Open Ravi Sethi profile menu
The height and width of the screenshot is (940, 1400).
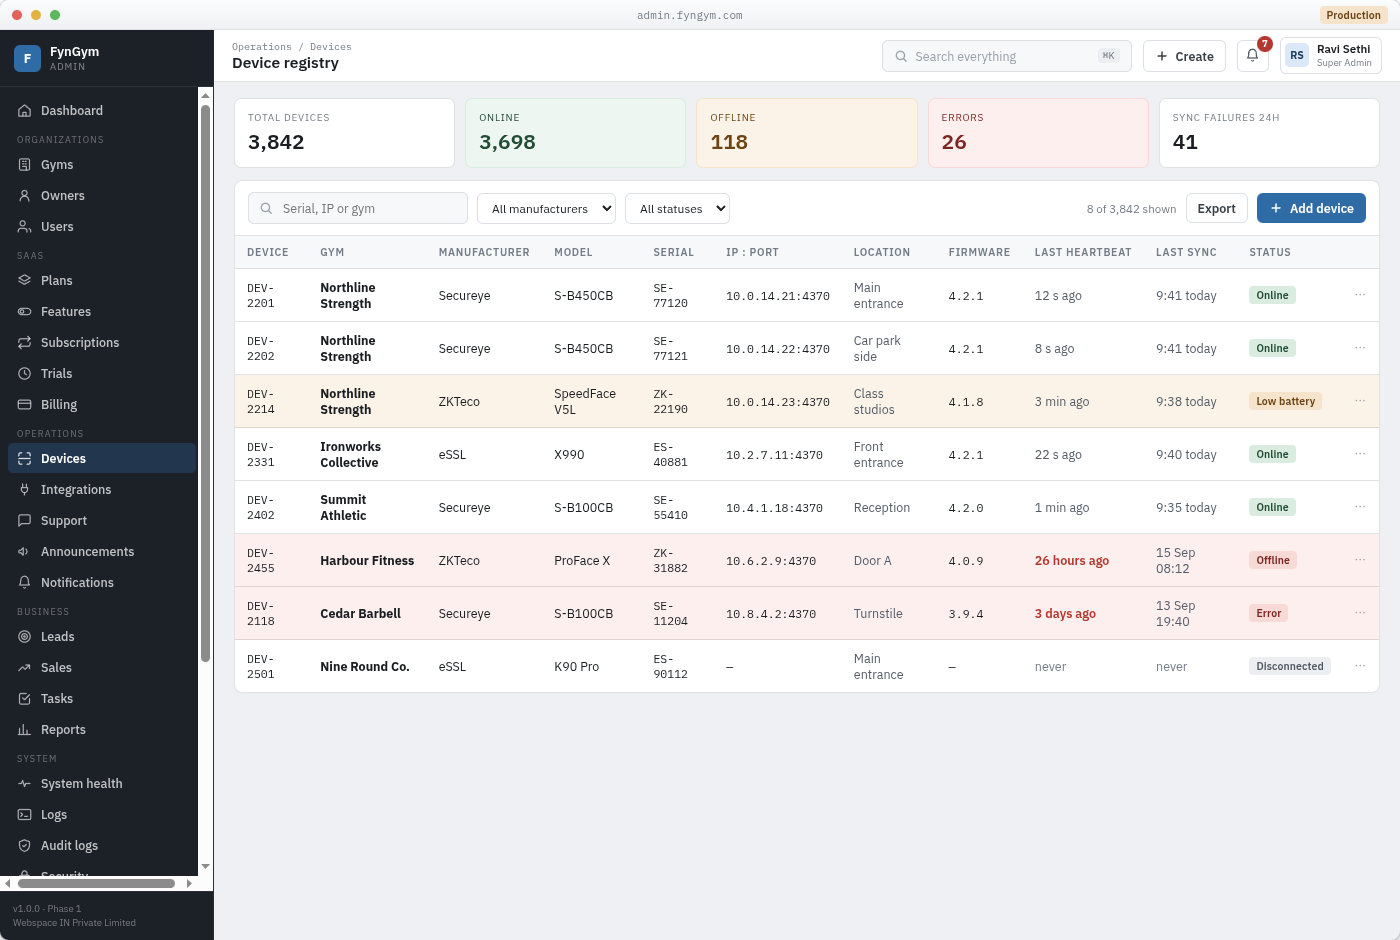pos(1330,56)
